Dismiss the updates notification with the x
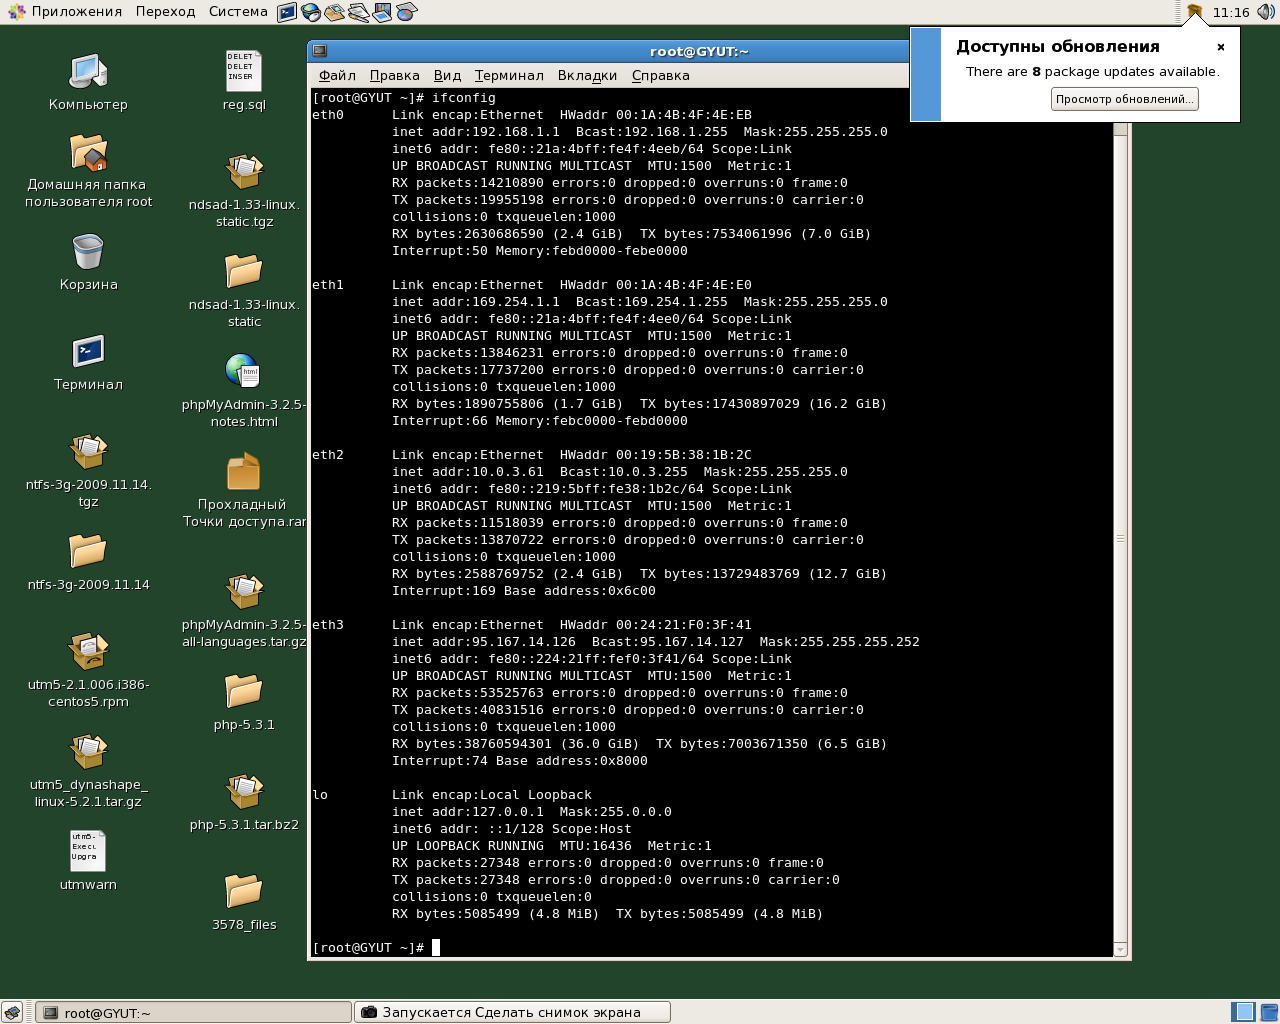This screenshot has width=1280, height=1024. [x=1220, y=47]
